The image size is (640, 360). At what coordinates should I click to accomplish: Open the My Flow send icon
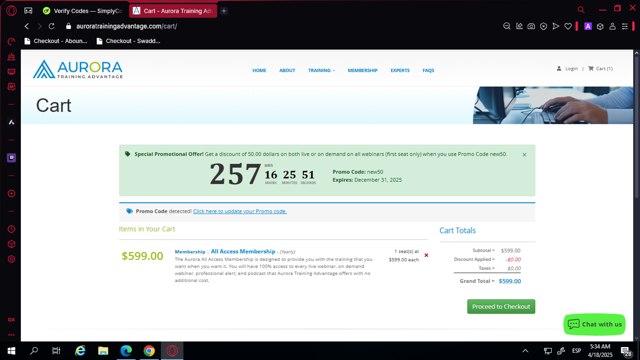coord(556,26)
